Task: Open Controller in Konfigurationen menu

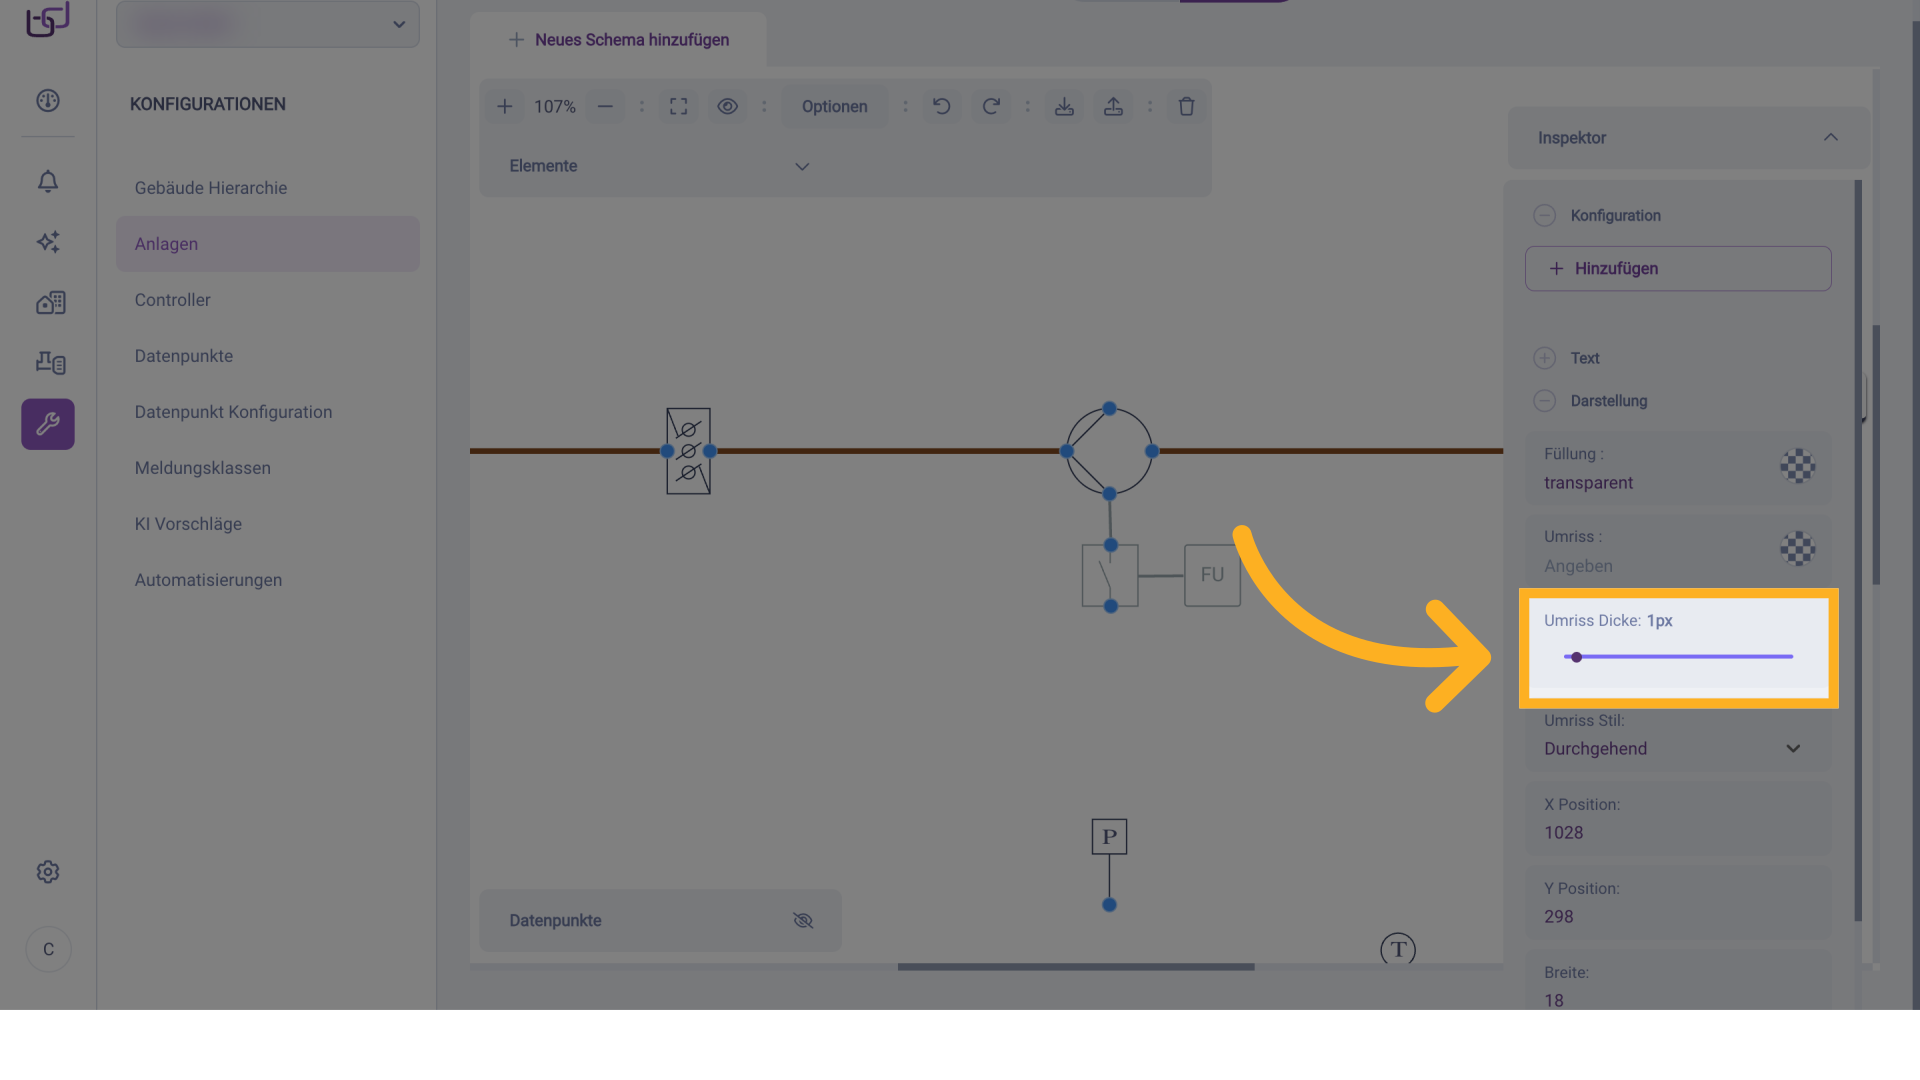Action: tap(172, 300)
